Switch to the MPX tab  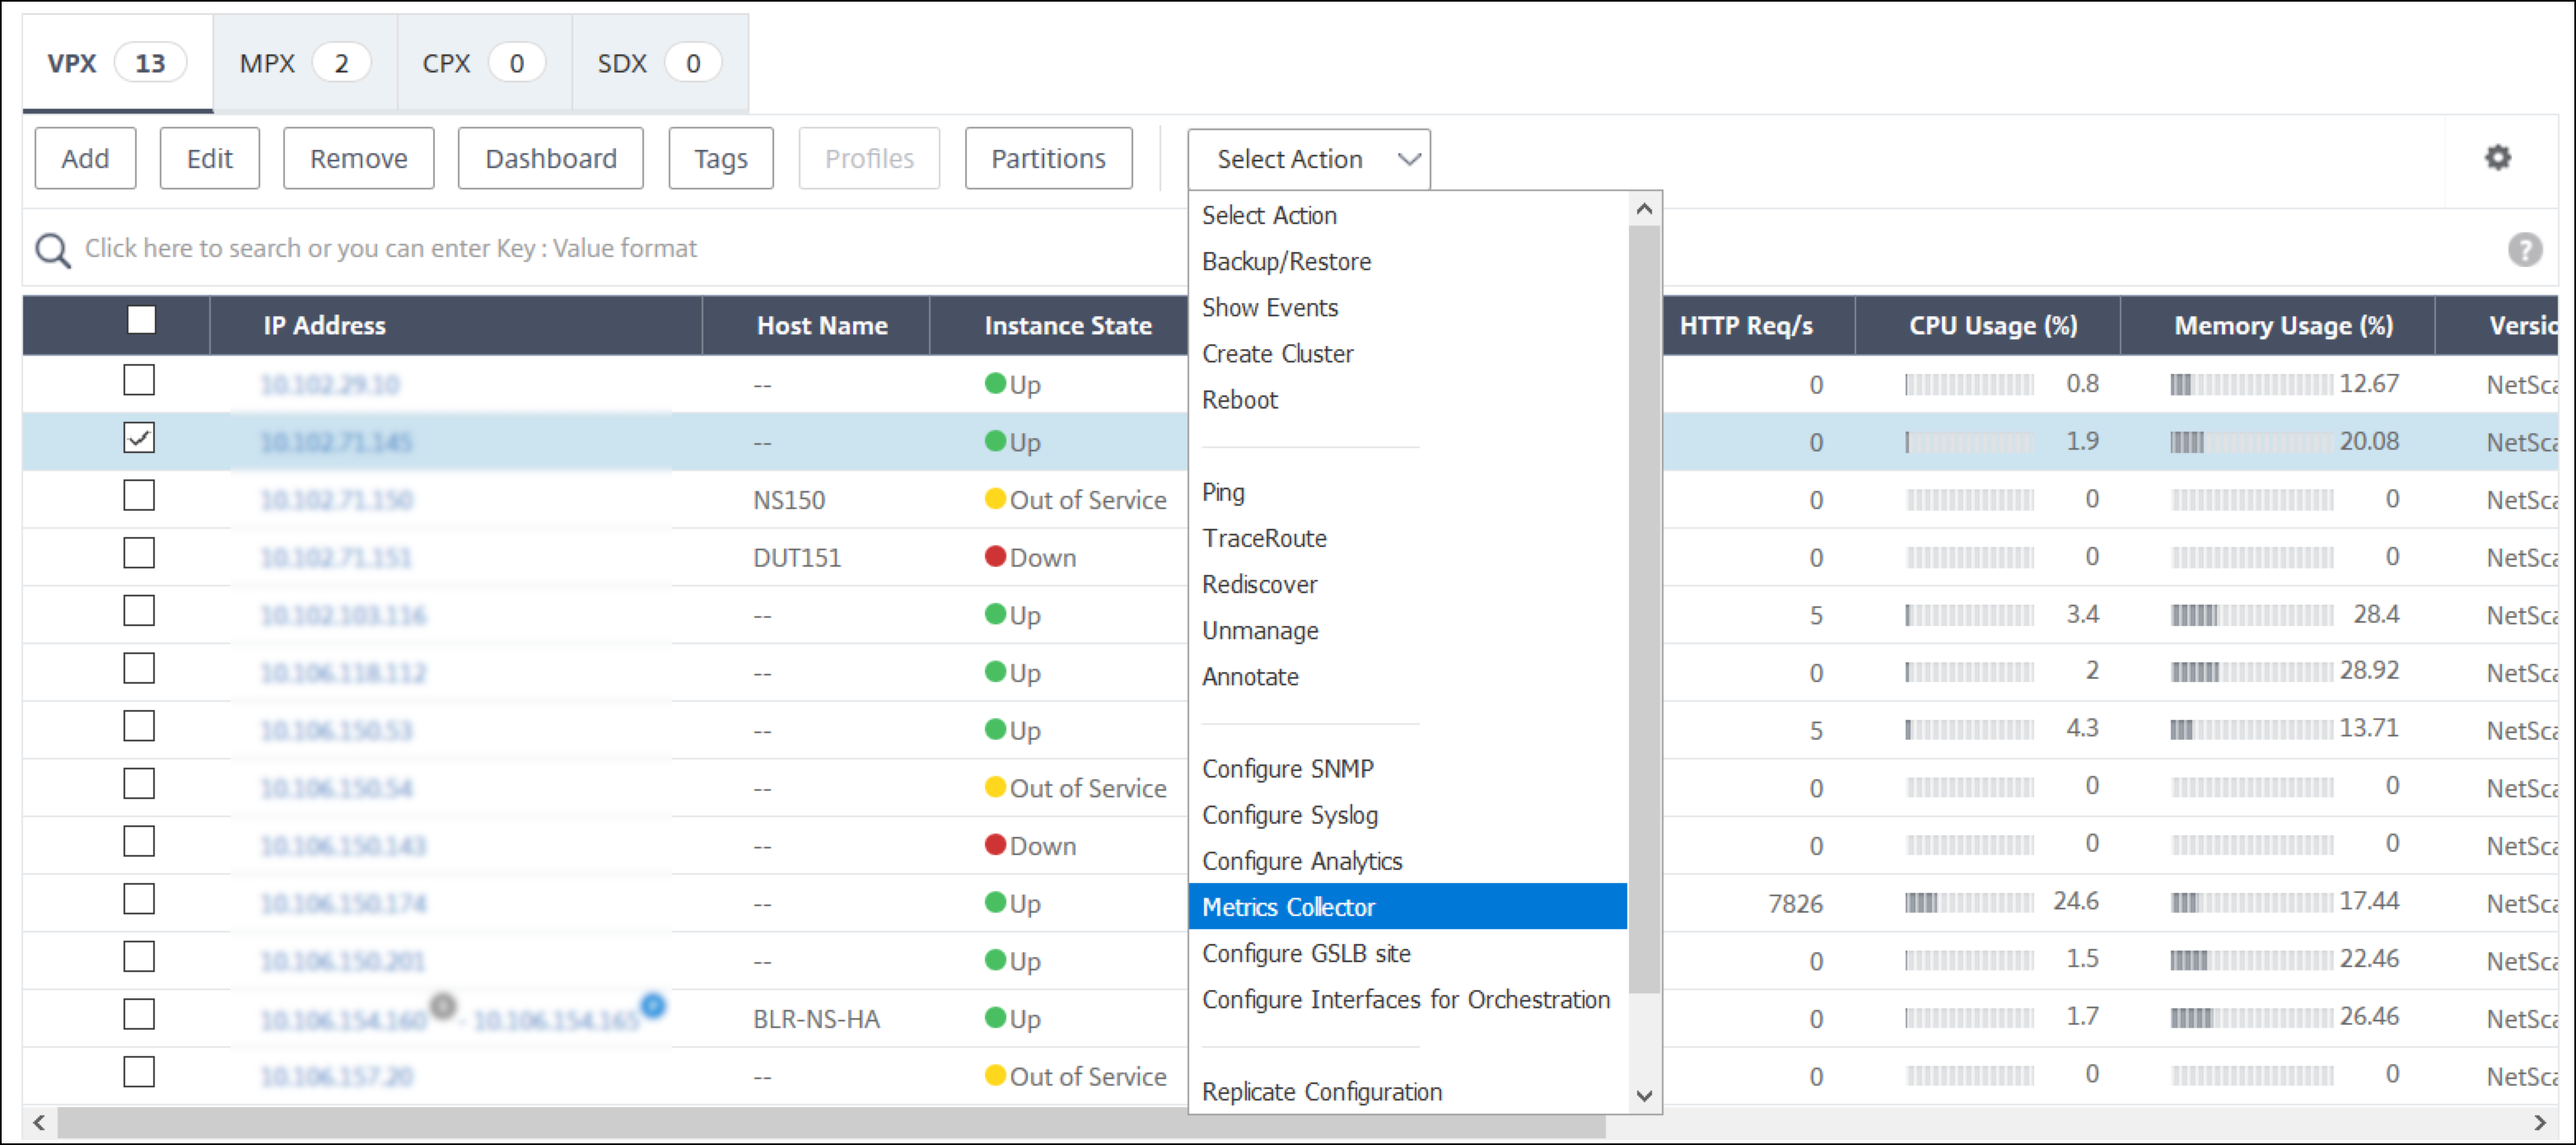pos(305,63)
